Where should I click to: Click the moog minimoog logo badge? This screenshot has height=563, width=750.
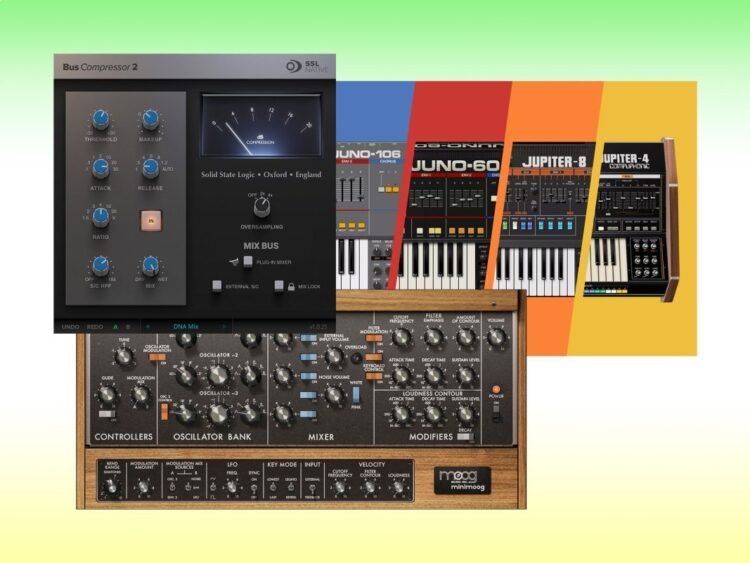(463, 480)
